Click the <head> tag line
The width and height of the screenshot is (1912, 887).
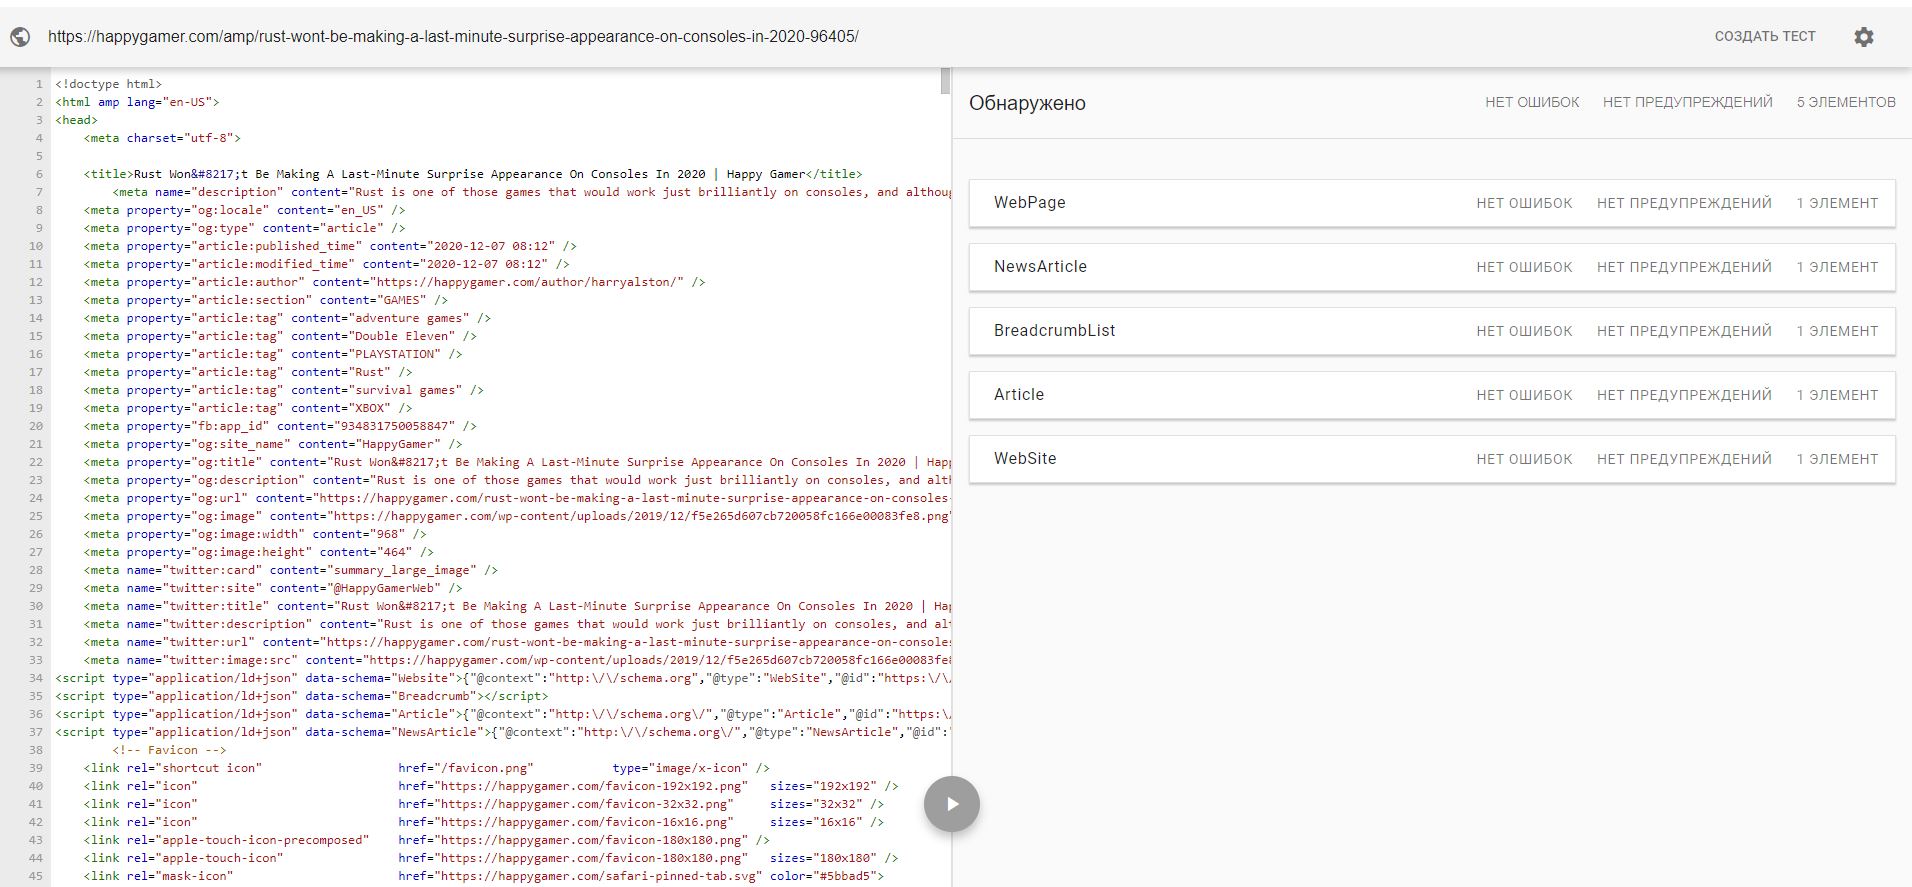76,120
